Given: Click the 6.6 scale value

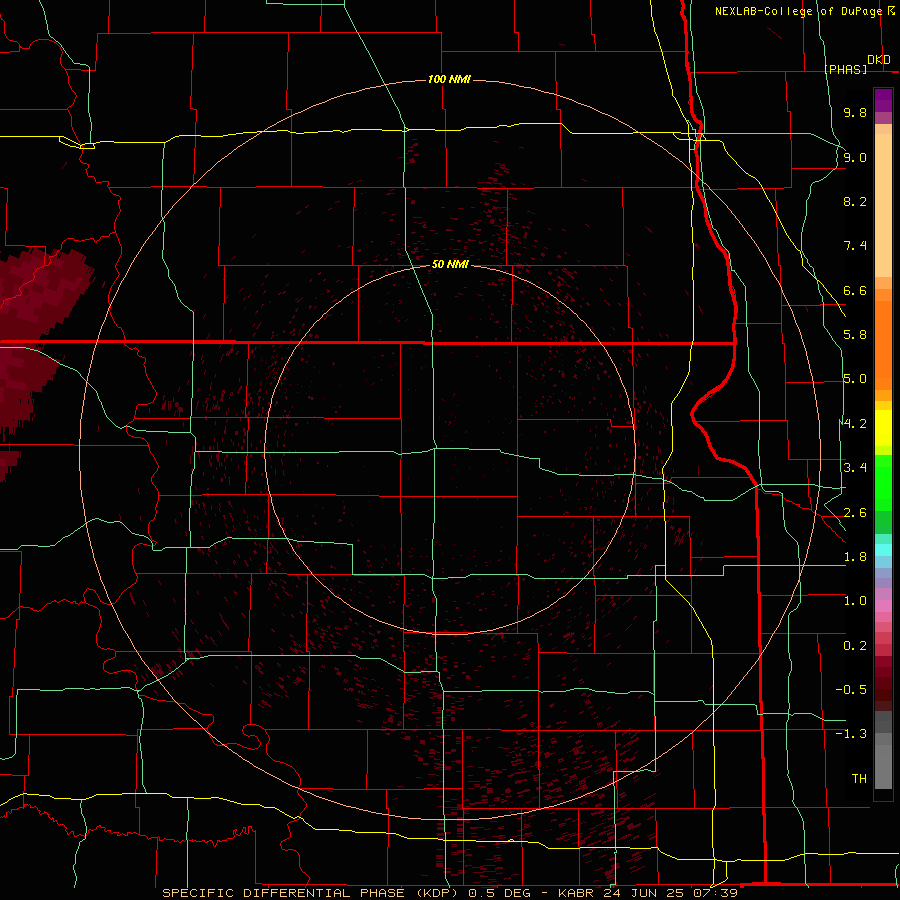Looking at the screenshot, I should point(855,290).
